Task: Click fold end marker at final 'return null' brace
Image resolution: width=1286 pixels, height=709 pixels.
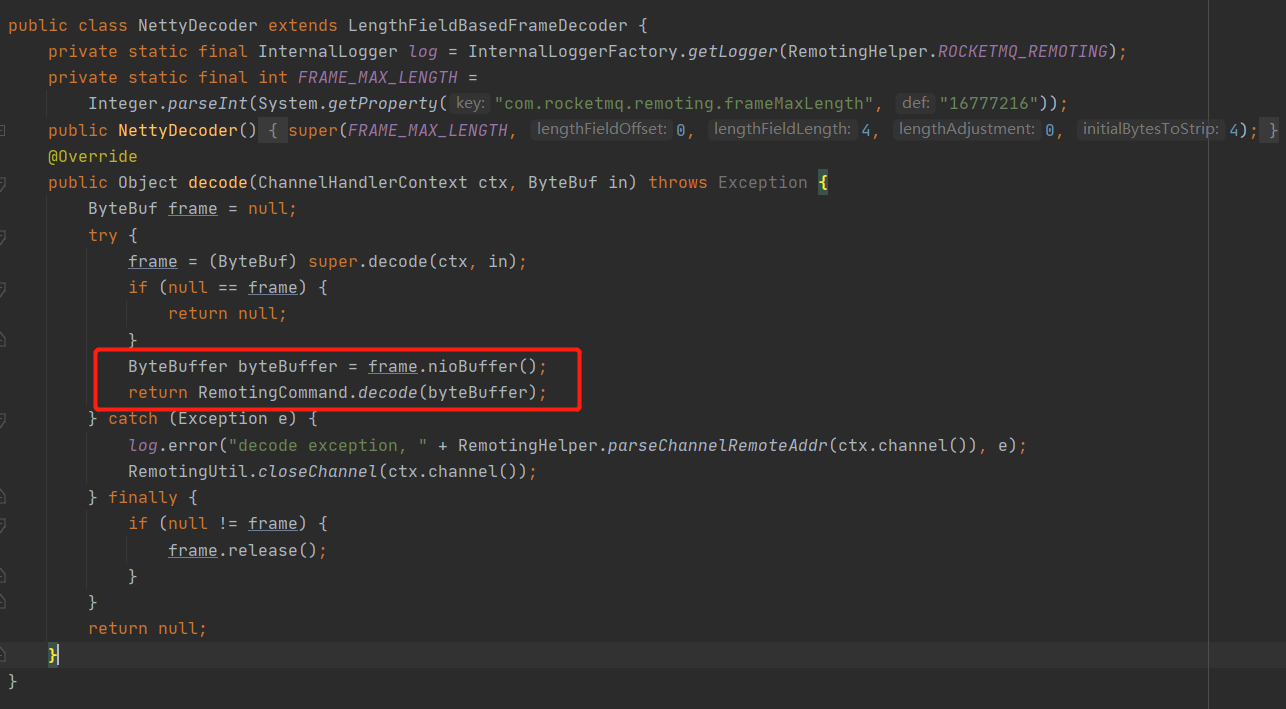Action: (3, 654)
